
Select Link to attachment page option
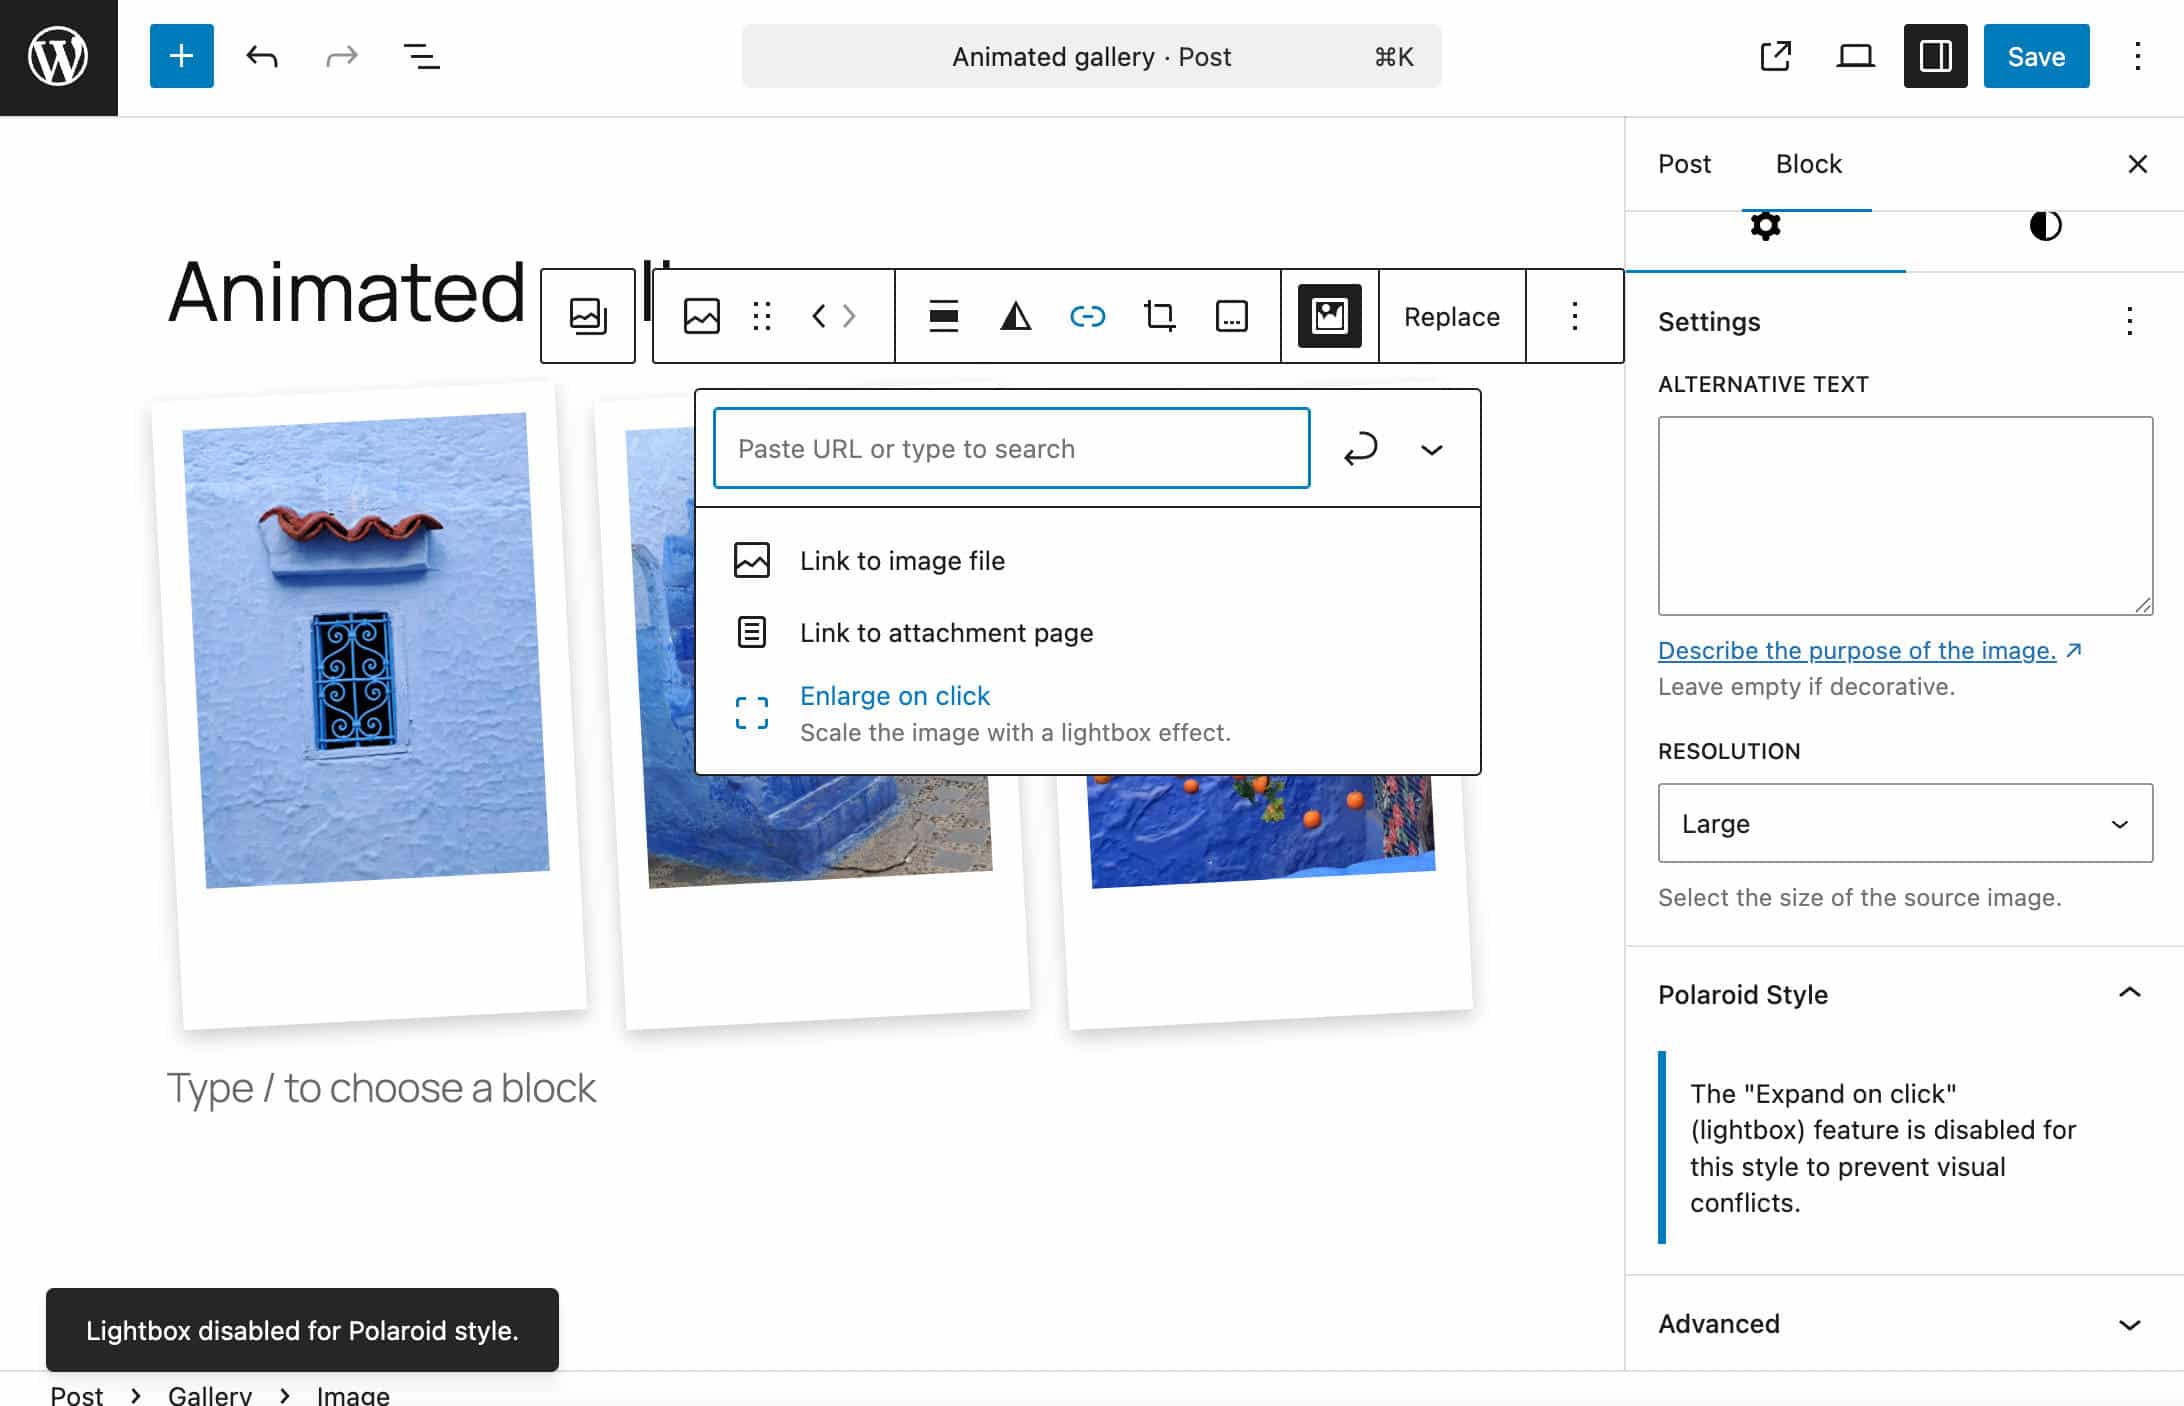click(x=945, y=633)
